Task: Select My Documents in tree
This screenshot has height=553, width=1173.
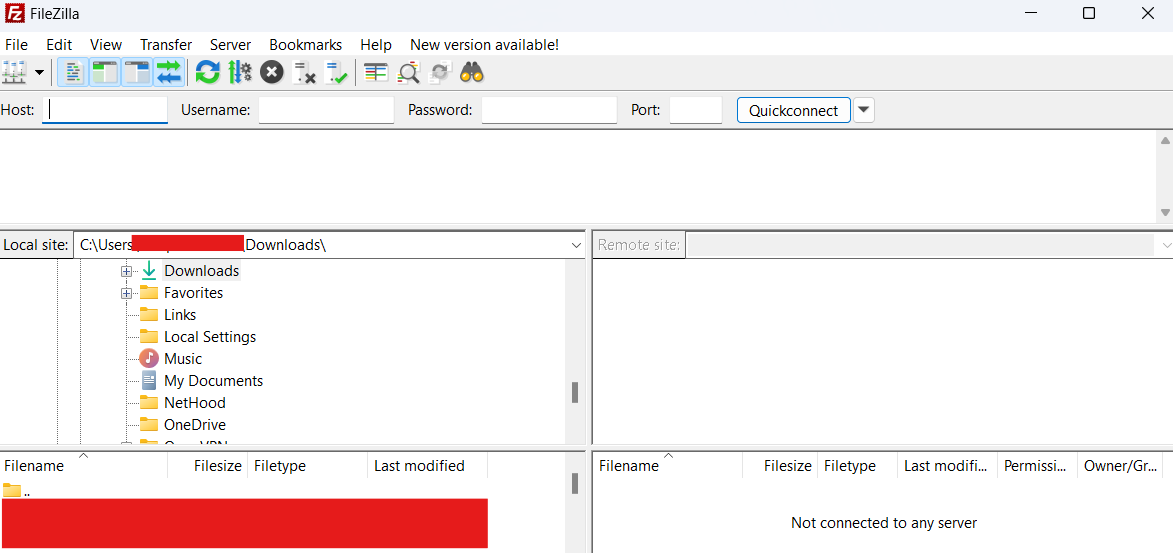Action: (213, 381)
